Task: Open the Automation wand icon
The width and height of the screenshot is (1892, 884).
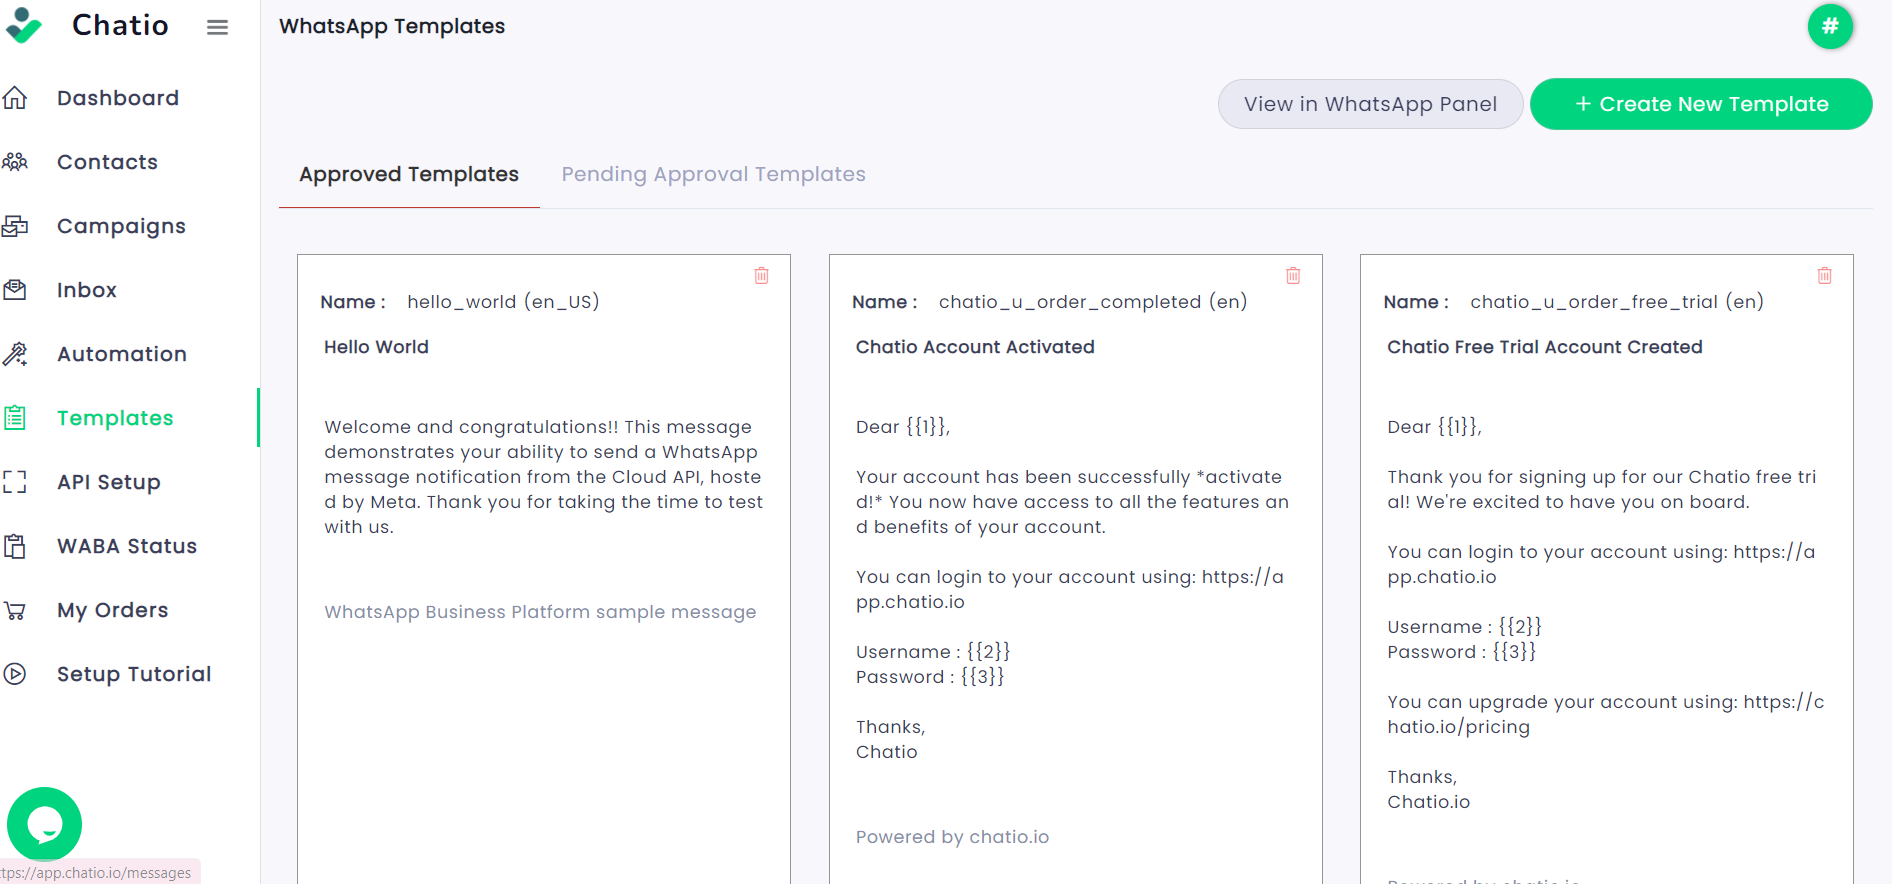Action: click(x=15, y=354)
